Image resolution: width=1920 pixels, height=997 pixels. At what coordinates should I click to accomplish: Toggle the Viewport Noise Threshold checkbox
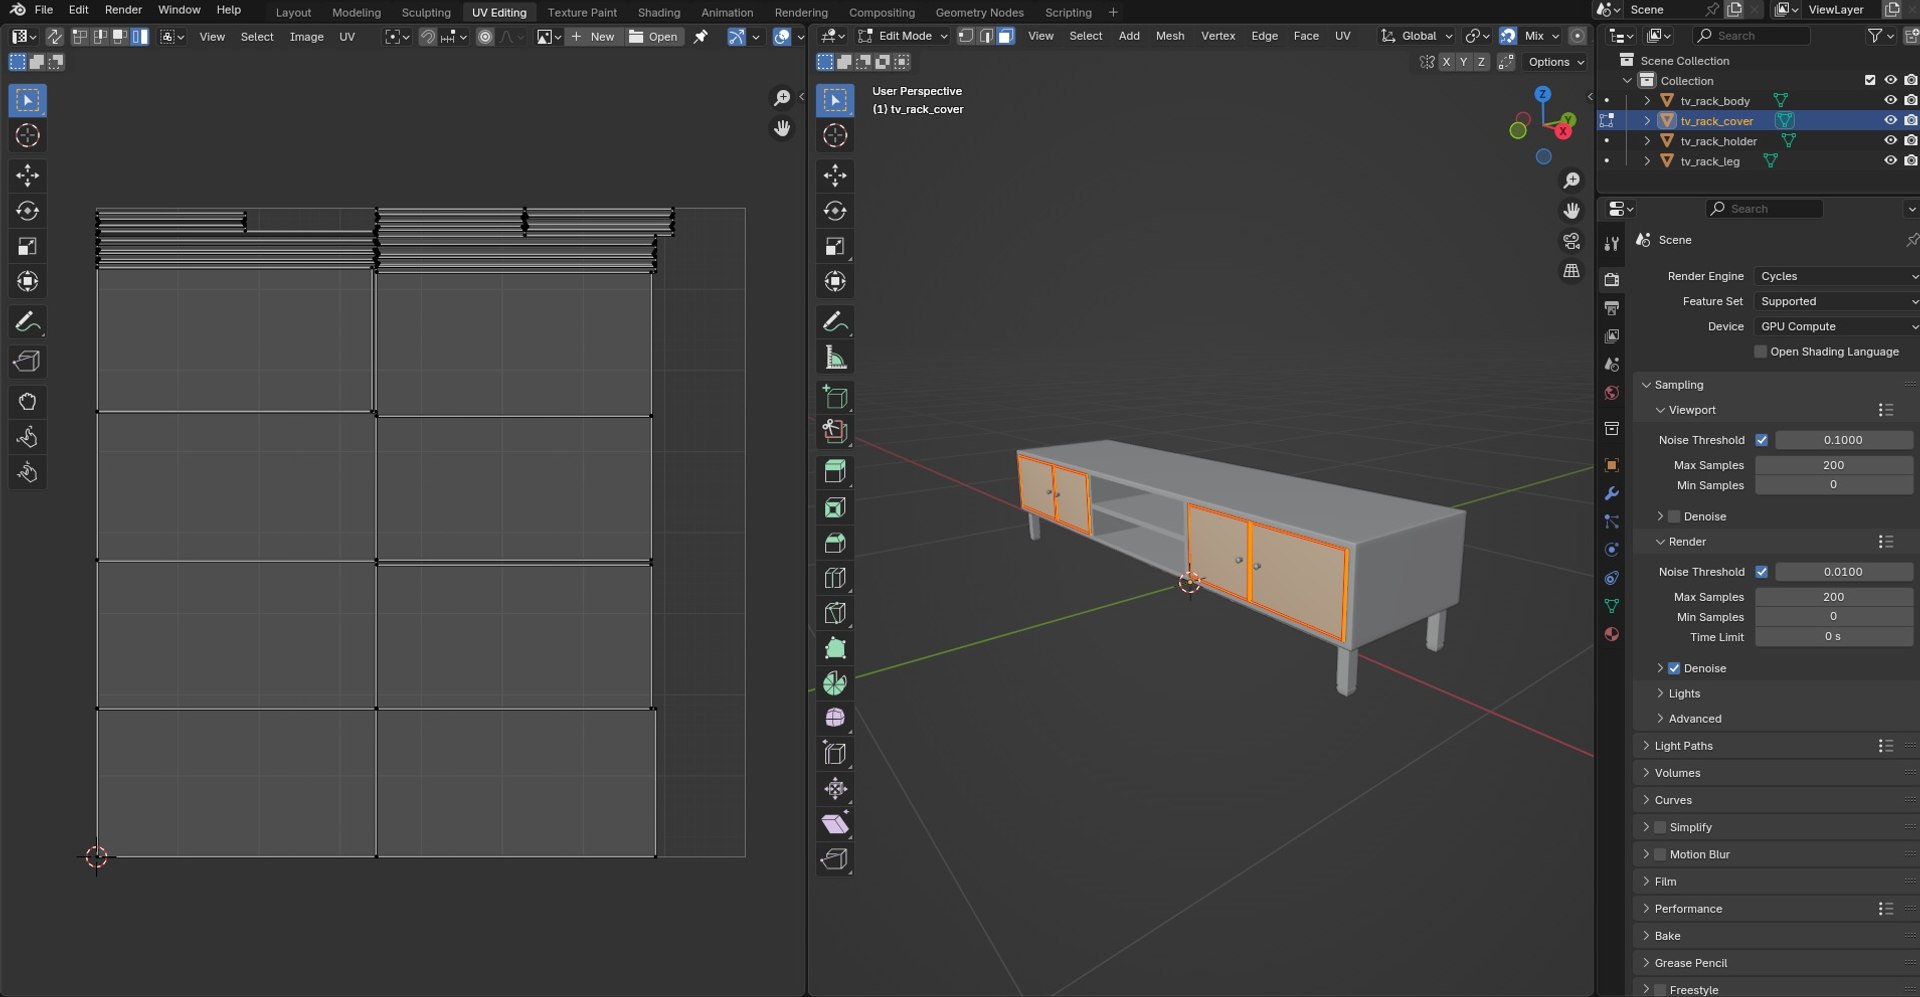point(1761,440)
